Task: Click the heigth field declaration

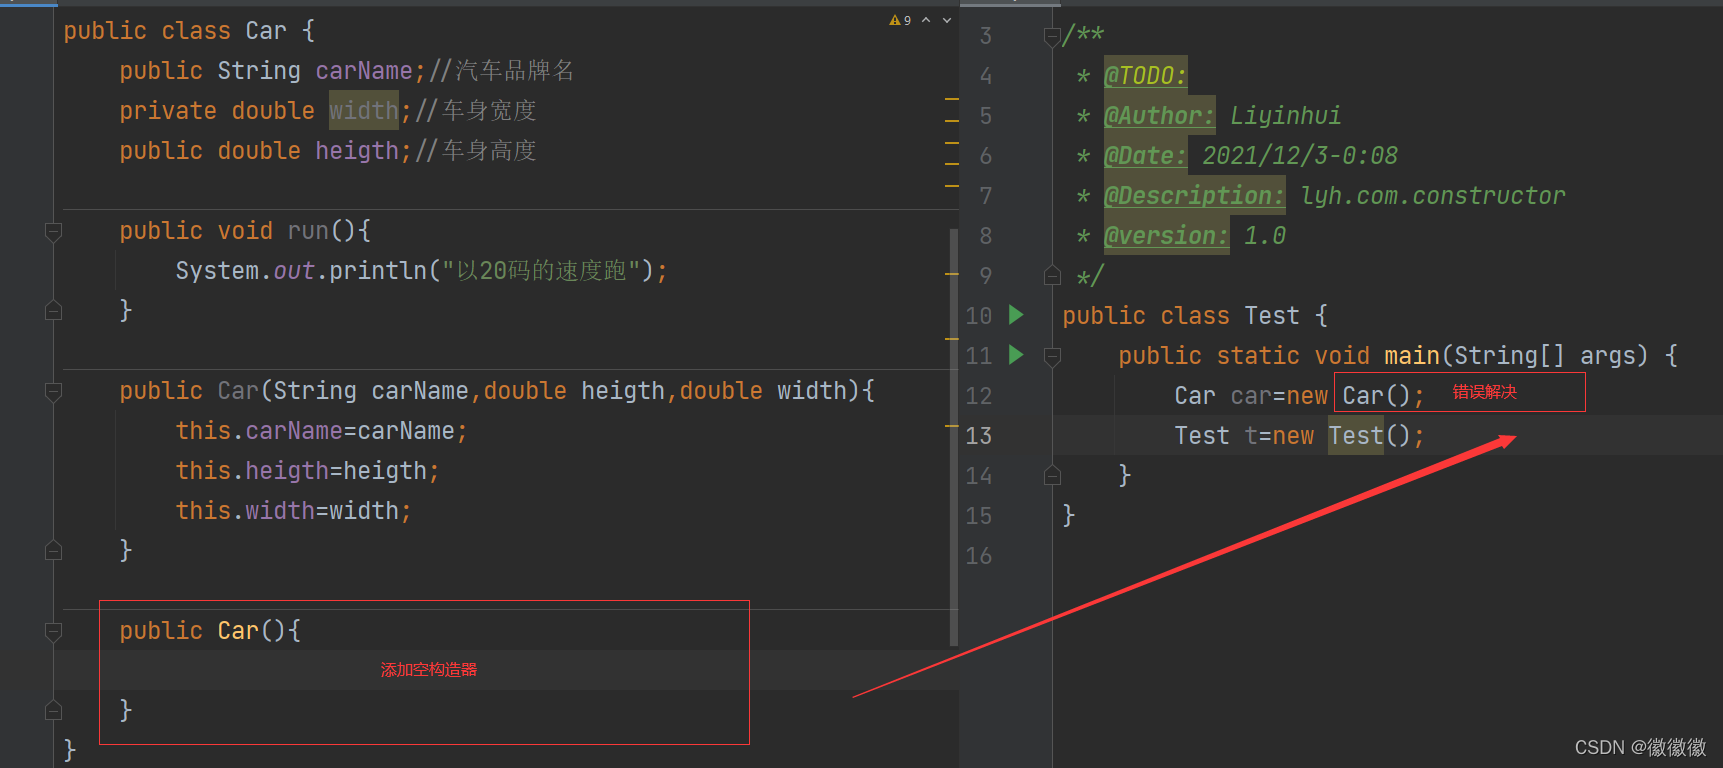Action: [x=357, y=151]
